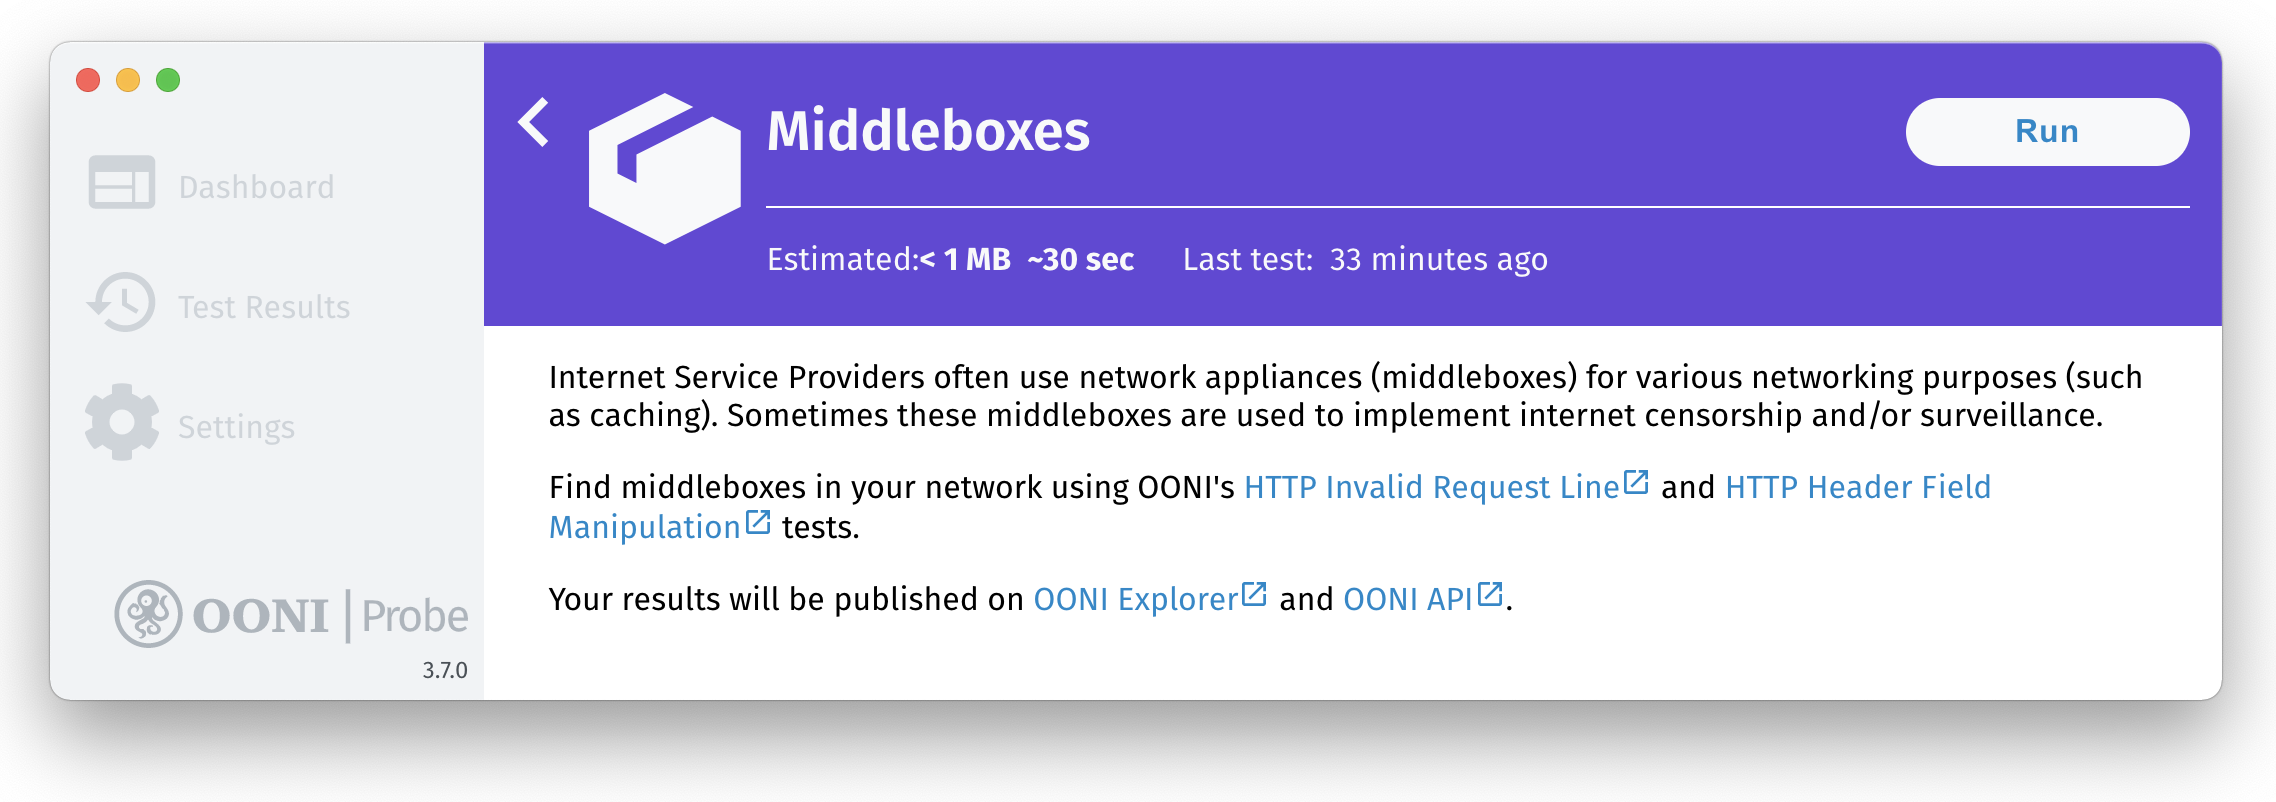Viewport: 2276px width, 802px height.
Task: Click external link icon after OONI API
Action: [x=1490, y=595]
